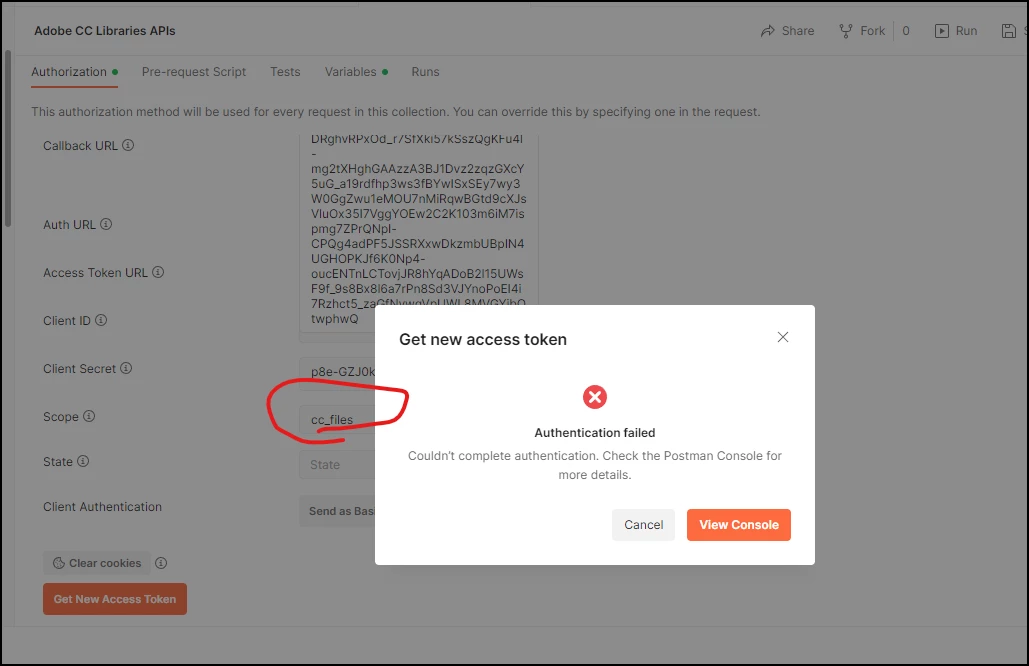Click the Run label
Screen dimensions: 1029x666
click(x=966, y=31)
